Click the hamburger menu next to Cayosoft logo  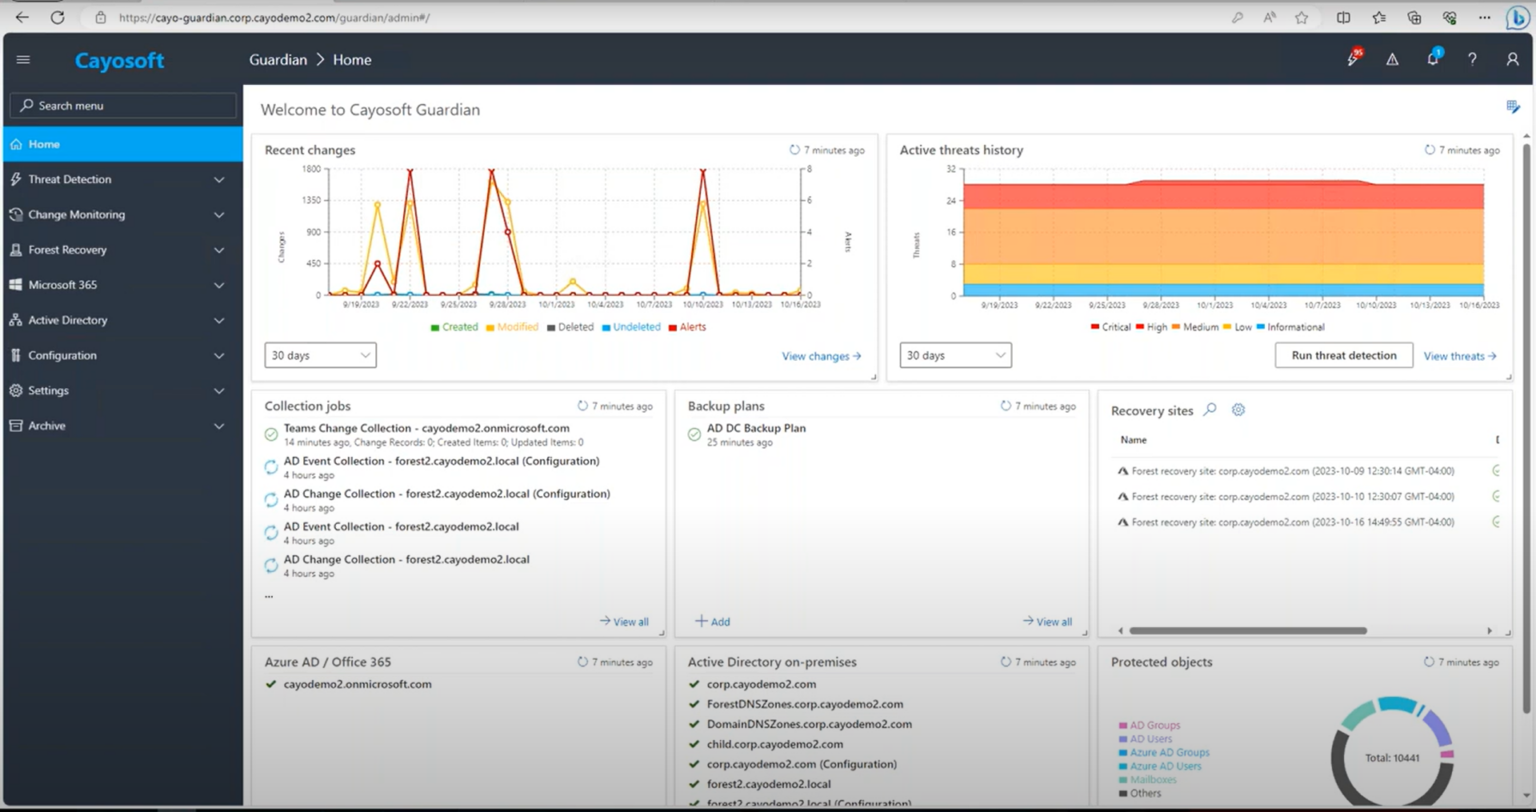click(x=23, y=59)
